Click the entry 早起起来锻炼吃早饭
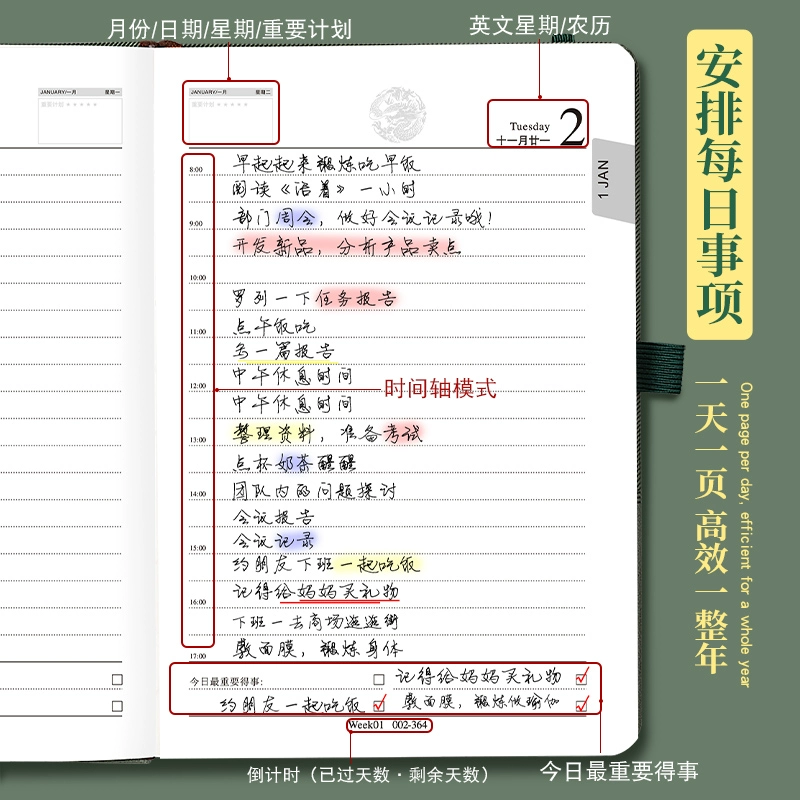Image resolution: width=800 pixels, height=800 pixels. click(327, 163)
